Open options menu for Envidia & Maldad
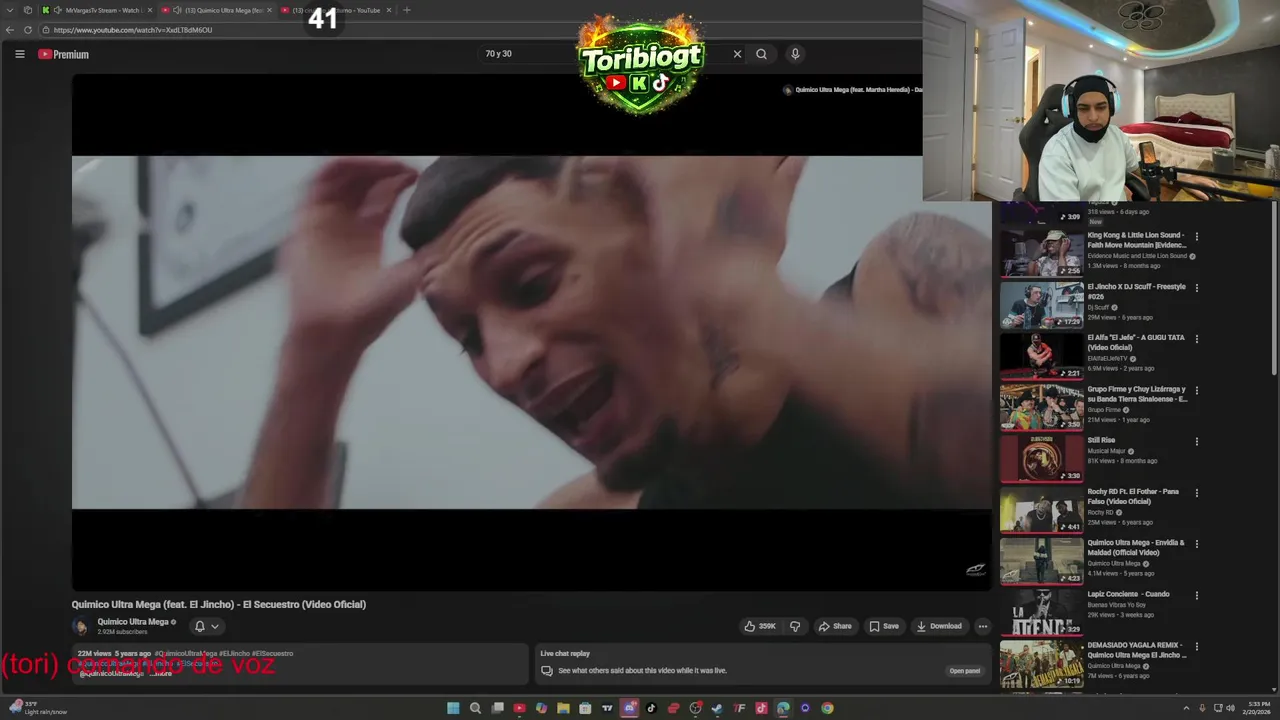 [1196, 544]
